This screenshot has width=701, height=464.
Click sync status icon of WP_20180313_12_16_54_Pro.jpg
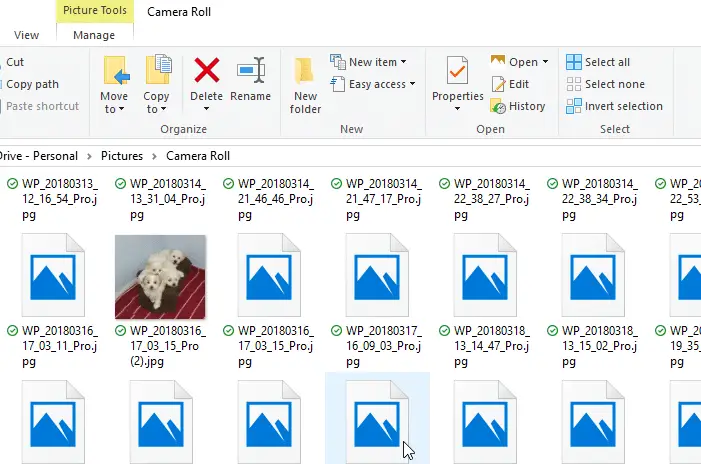(x=13, y=184)
